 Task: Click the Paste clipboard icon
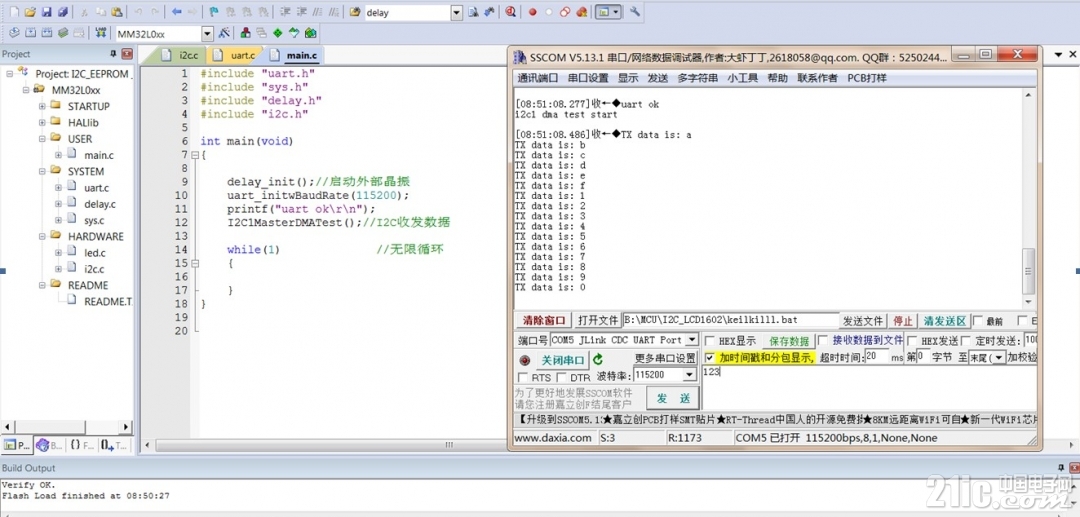(116, 12)
